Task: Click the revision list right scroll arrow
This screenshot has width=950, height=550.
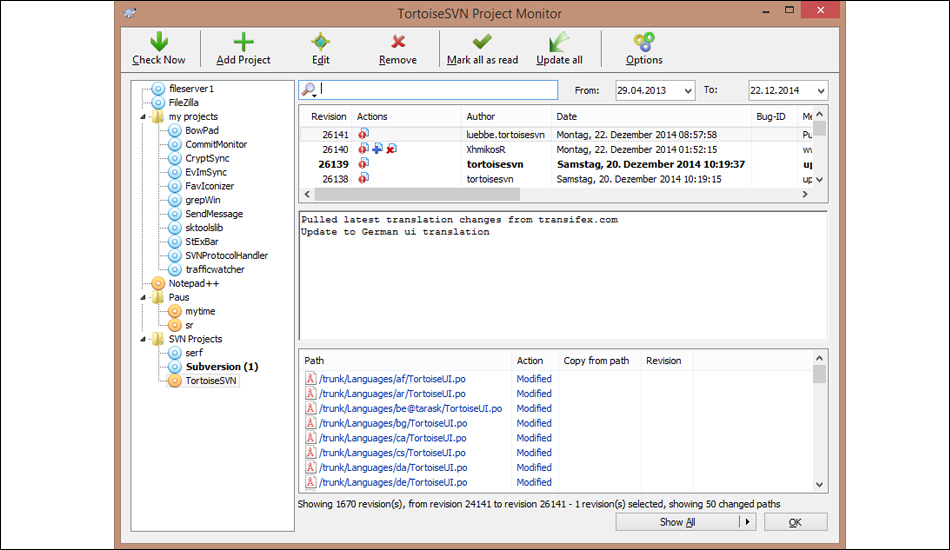Action: click(x=805, y=194)
